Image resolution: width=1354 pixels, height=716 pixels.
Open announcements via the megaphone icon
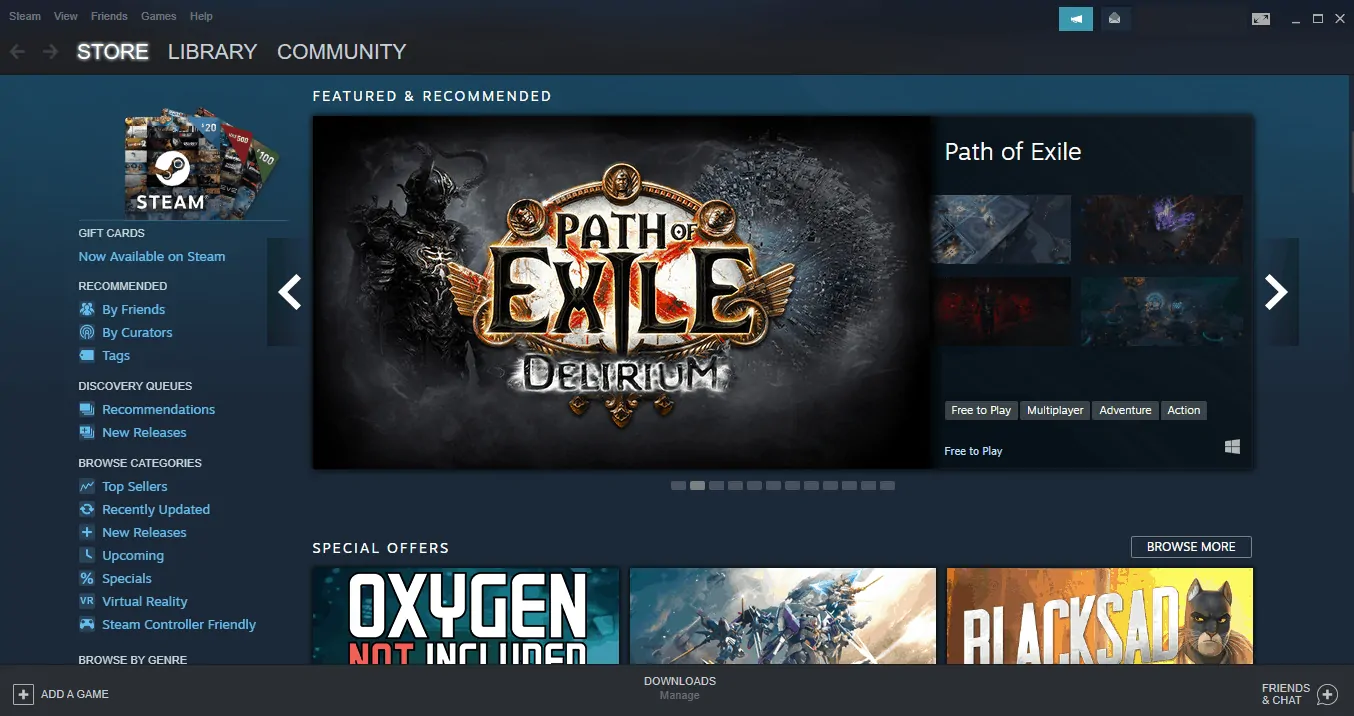pos(1076,18)
